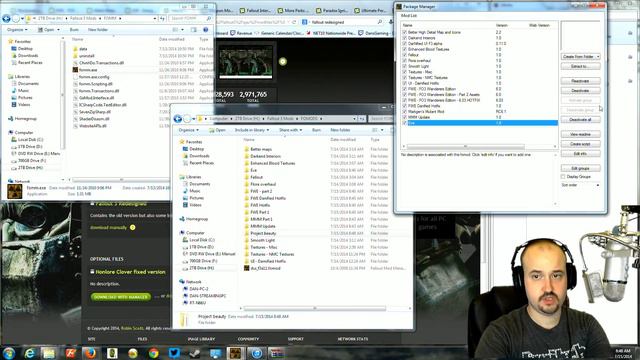Open the Include in library dropdown

coord(251,130)
